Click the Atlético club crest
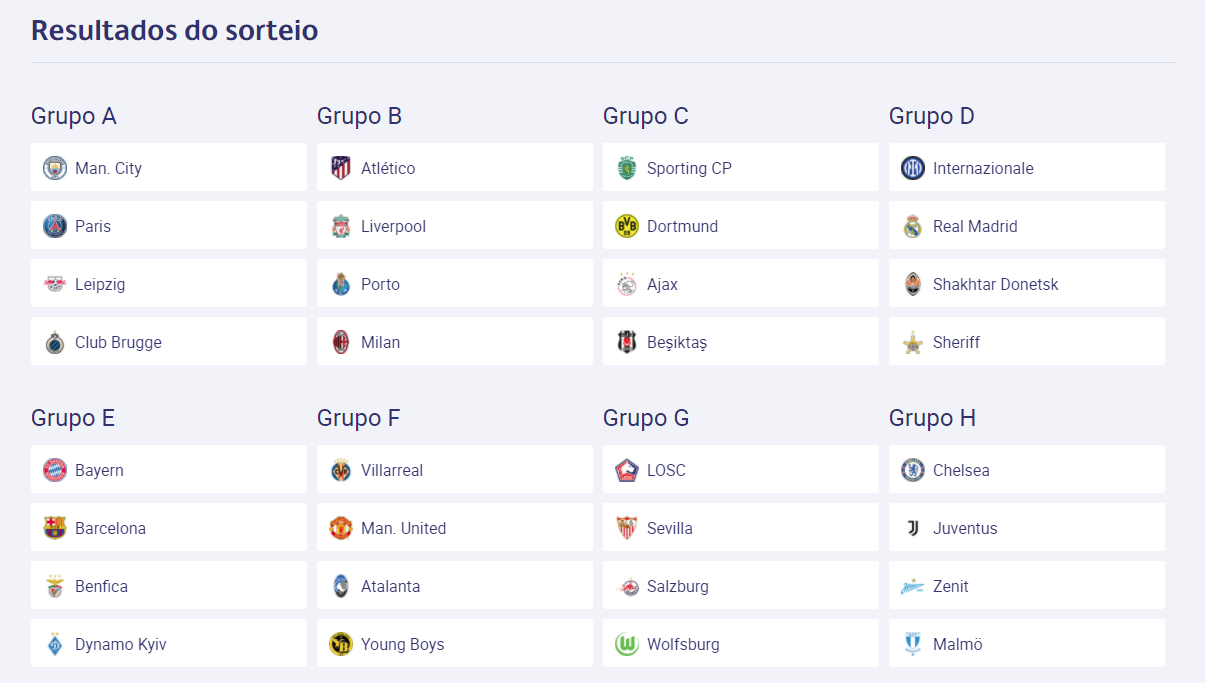This screenshot has height=683, width=1205. [341, 168]
